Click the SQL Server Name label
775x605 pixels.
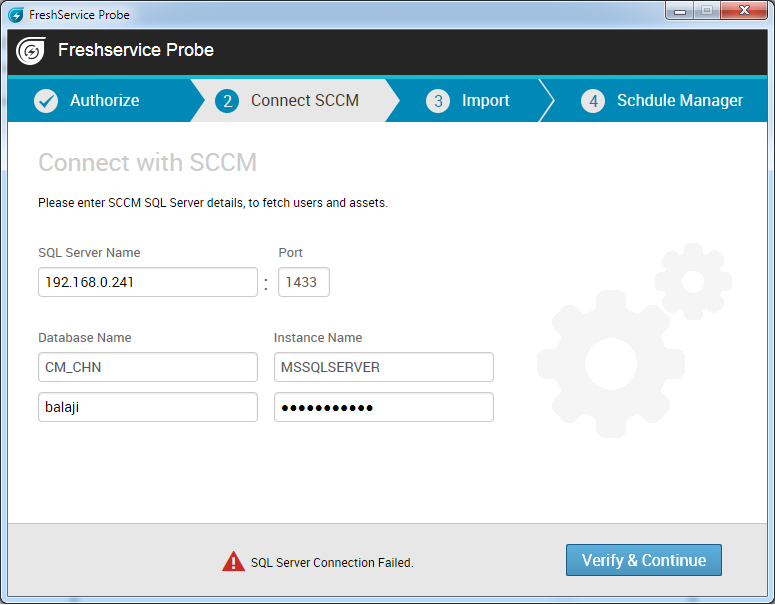pyautogui.click(x=89, y=253)
